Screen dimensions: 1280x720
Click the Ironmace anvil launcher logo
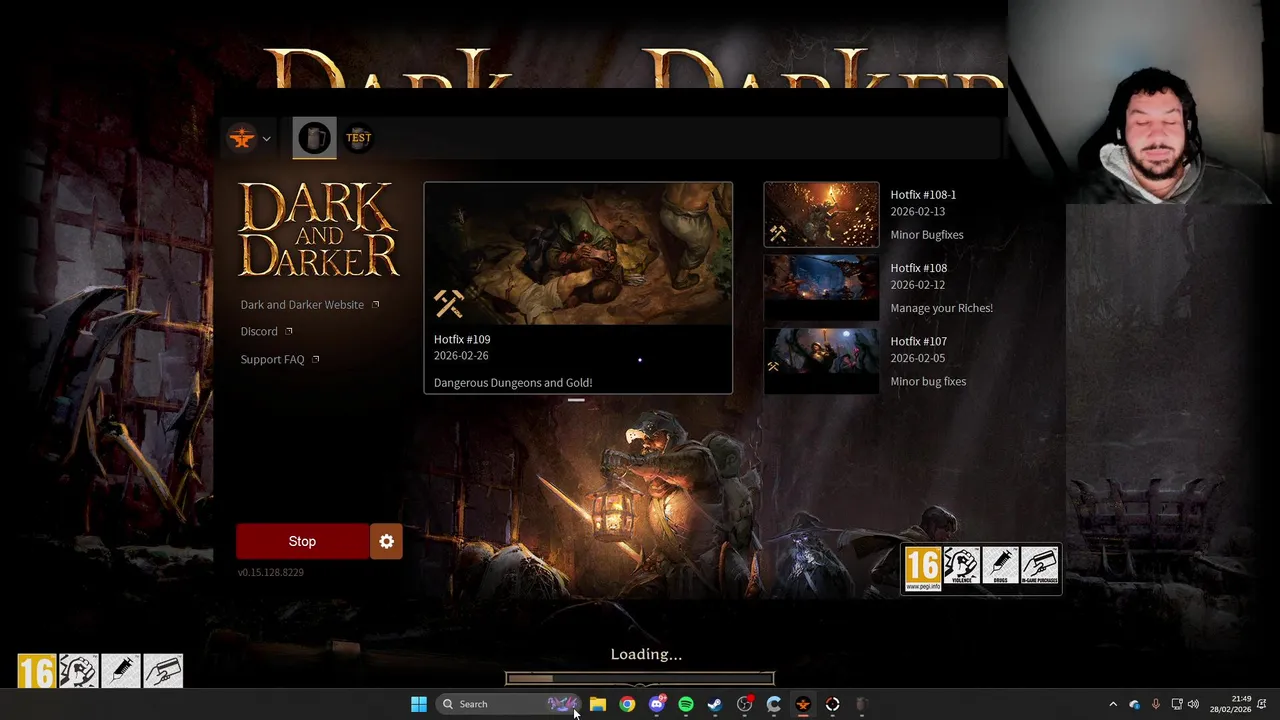(241, 139)
